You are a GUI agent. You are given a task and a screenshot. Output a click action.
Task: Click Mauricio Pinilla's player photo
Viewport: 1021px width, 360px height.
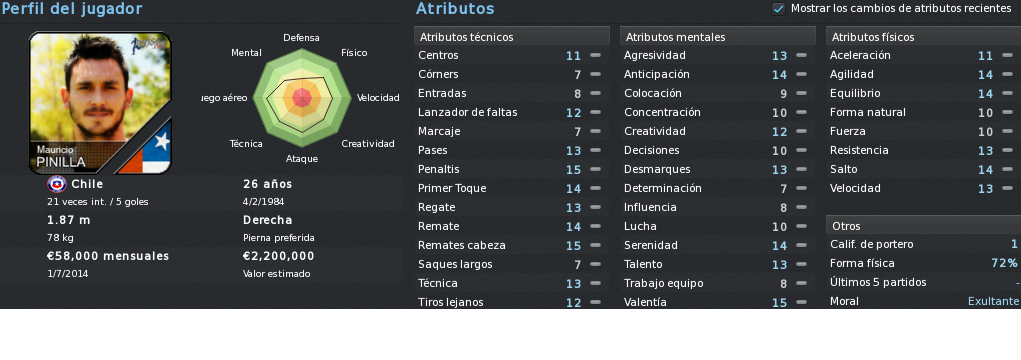(100, 103)
